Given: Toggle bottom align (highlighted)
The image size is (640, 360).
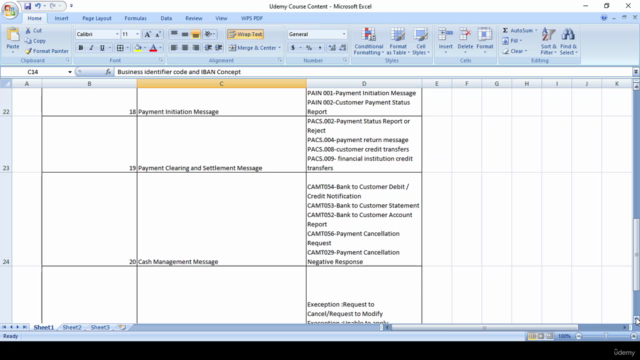Looking at the screenshot, I should (x=196, y=34).
